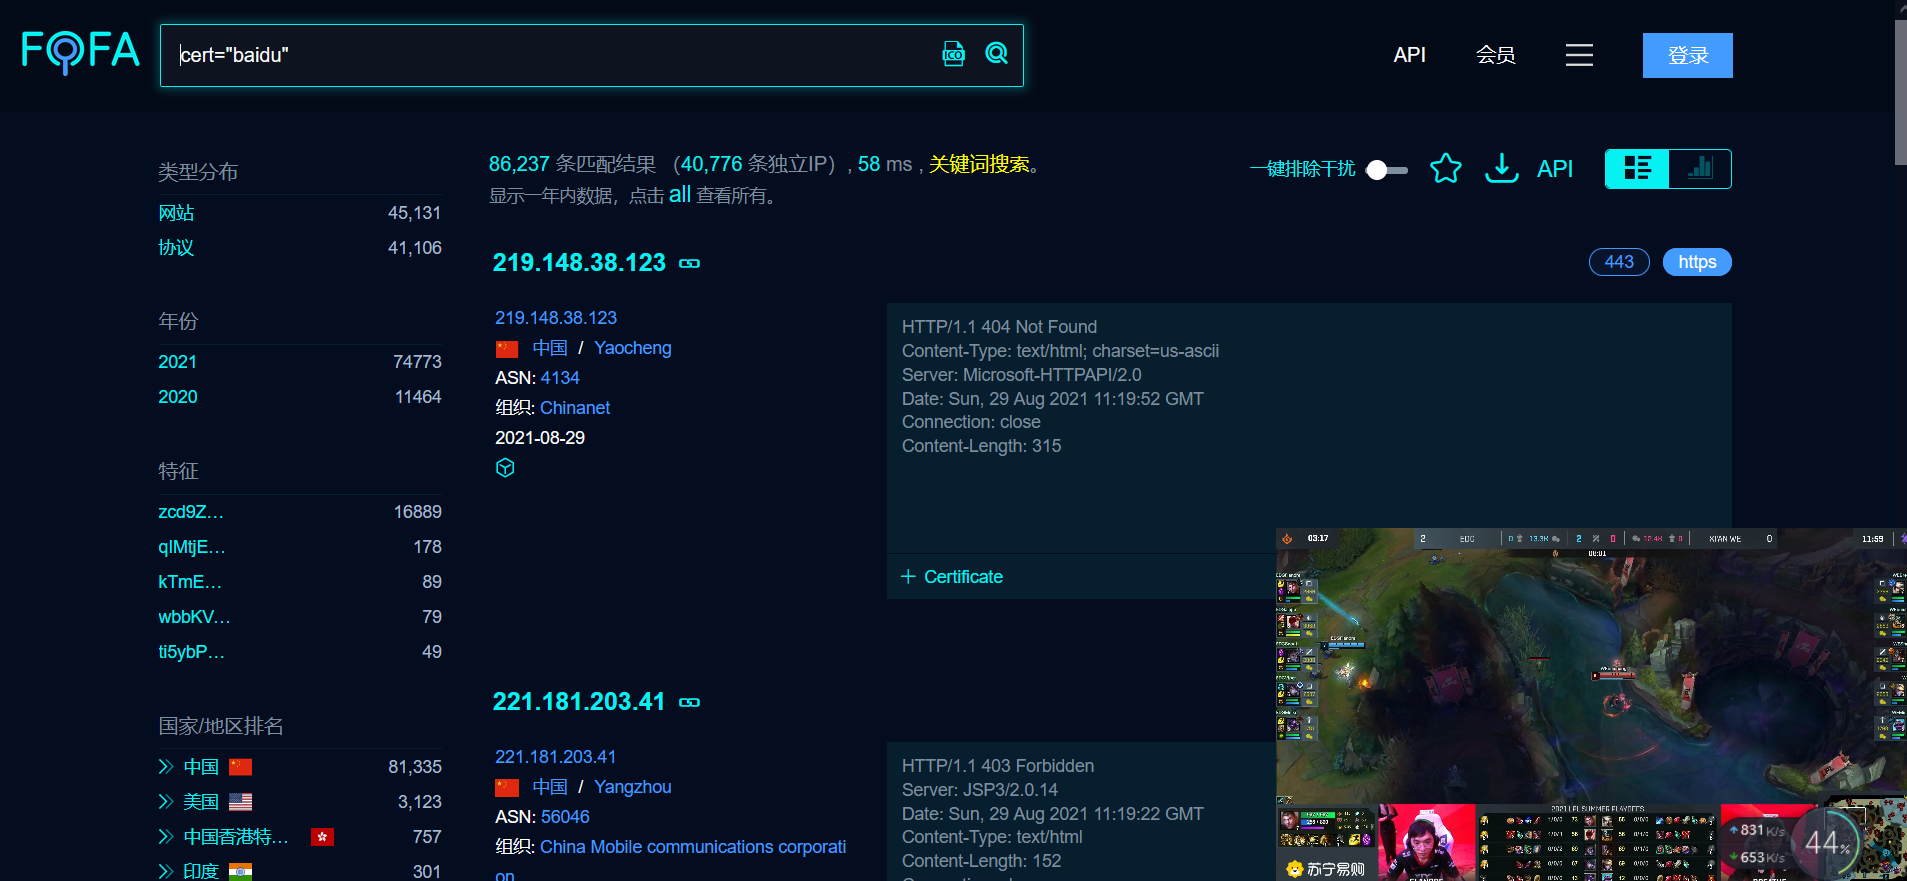The width and height of the screenshot is (1907, 881).
Task: Select feature qIMtjE…
Action: tap(192, 547)
